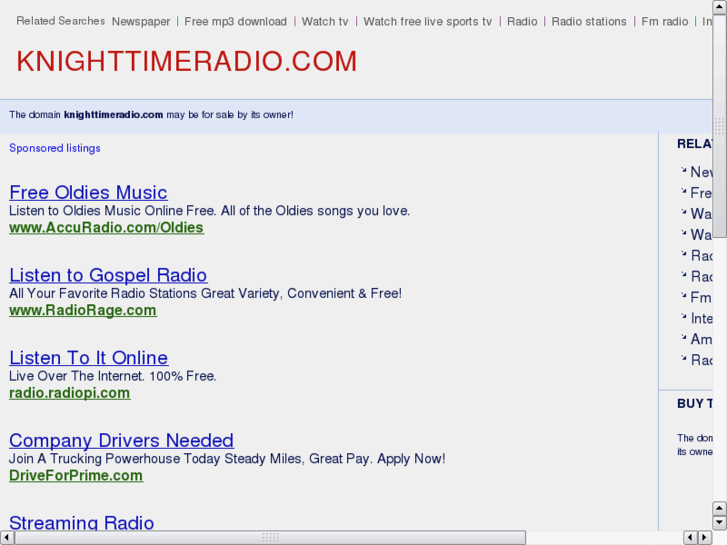The height and width of the screenshot is (545, 727).
Task: Click sidebar related link starting with Fre
Action: pyautogui.click(x=701, y=193)
